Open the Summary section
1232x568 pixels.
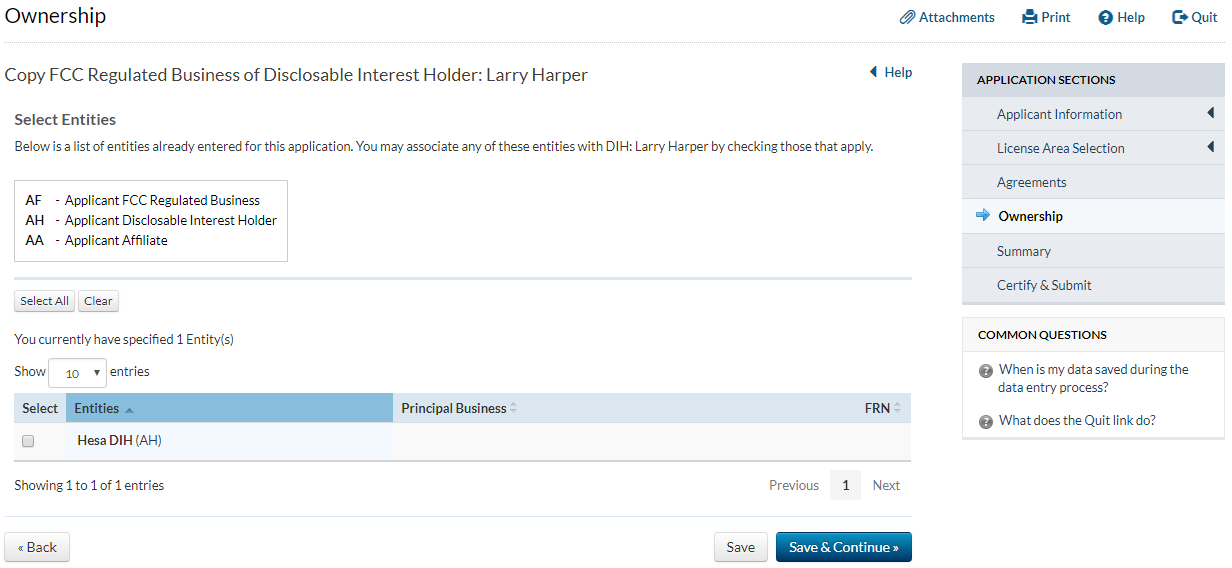[x=1023, y=251]
